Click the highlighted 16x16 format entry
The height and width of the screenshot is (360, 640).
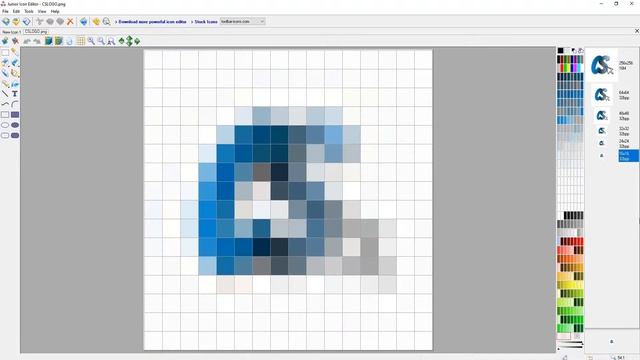[628, 156]
